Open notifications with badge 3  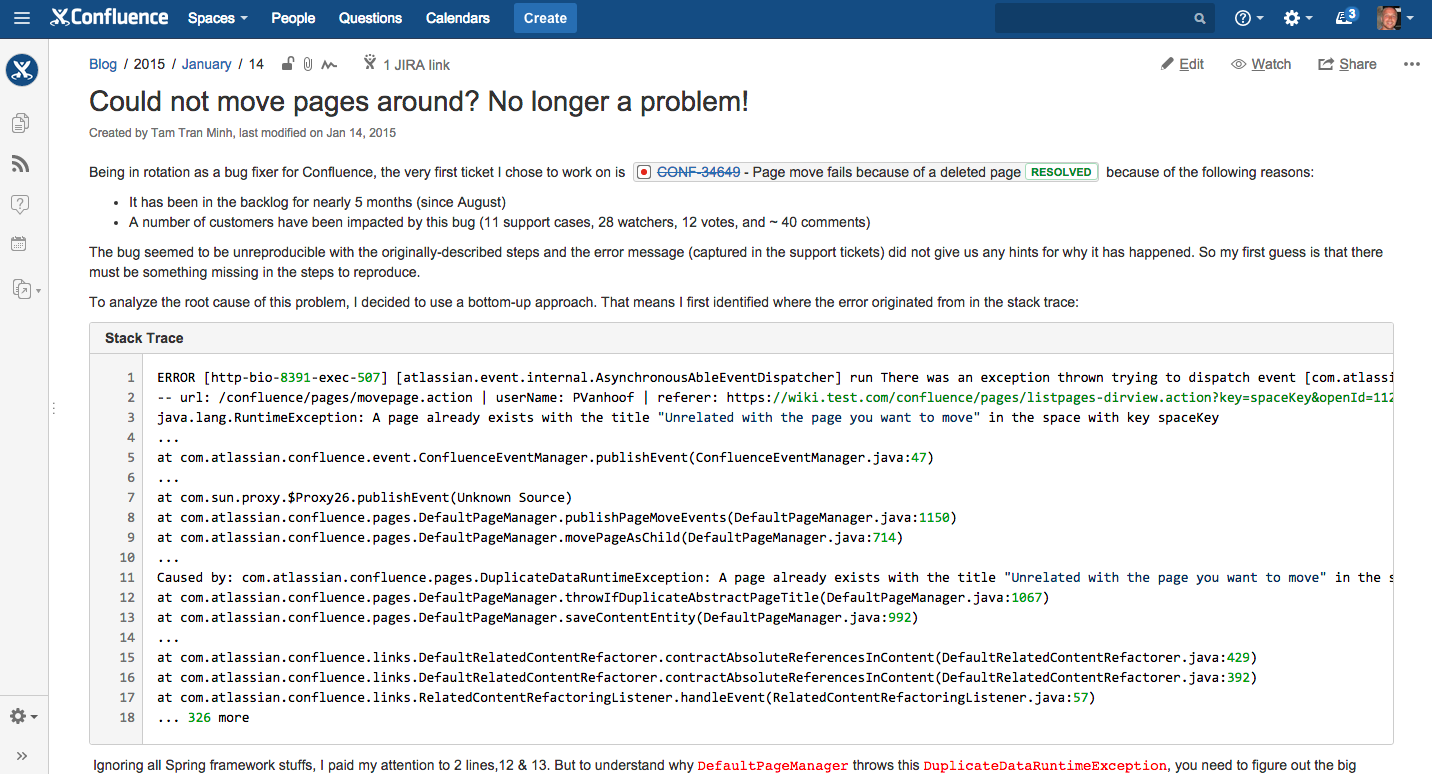pyautogui.click(x=1347, y=17)
